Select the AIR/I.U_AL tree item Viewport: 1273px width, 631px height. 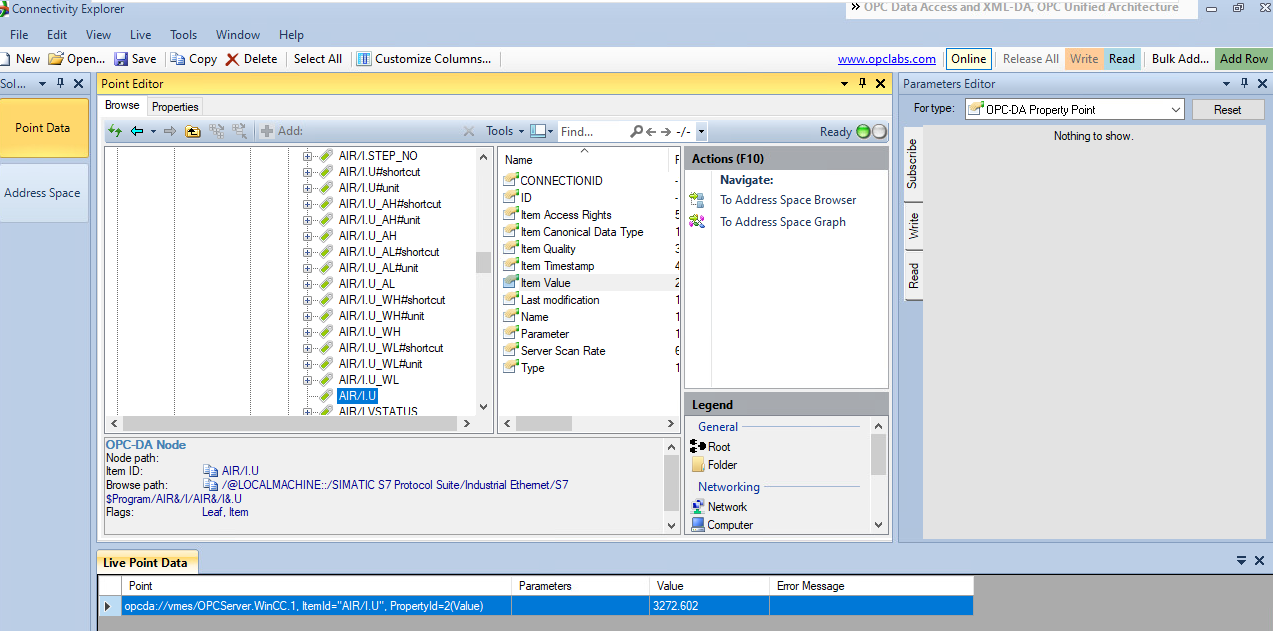367,284
